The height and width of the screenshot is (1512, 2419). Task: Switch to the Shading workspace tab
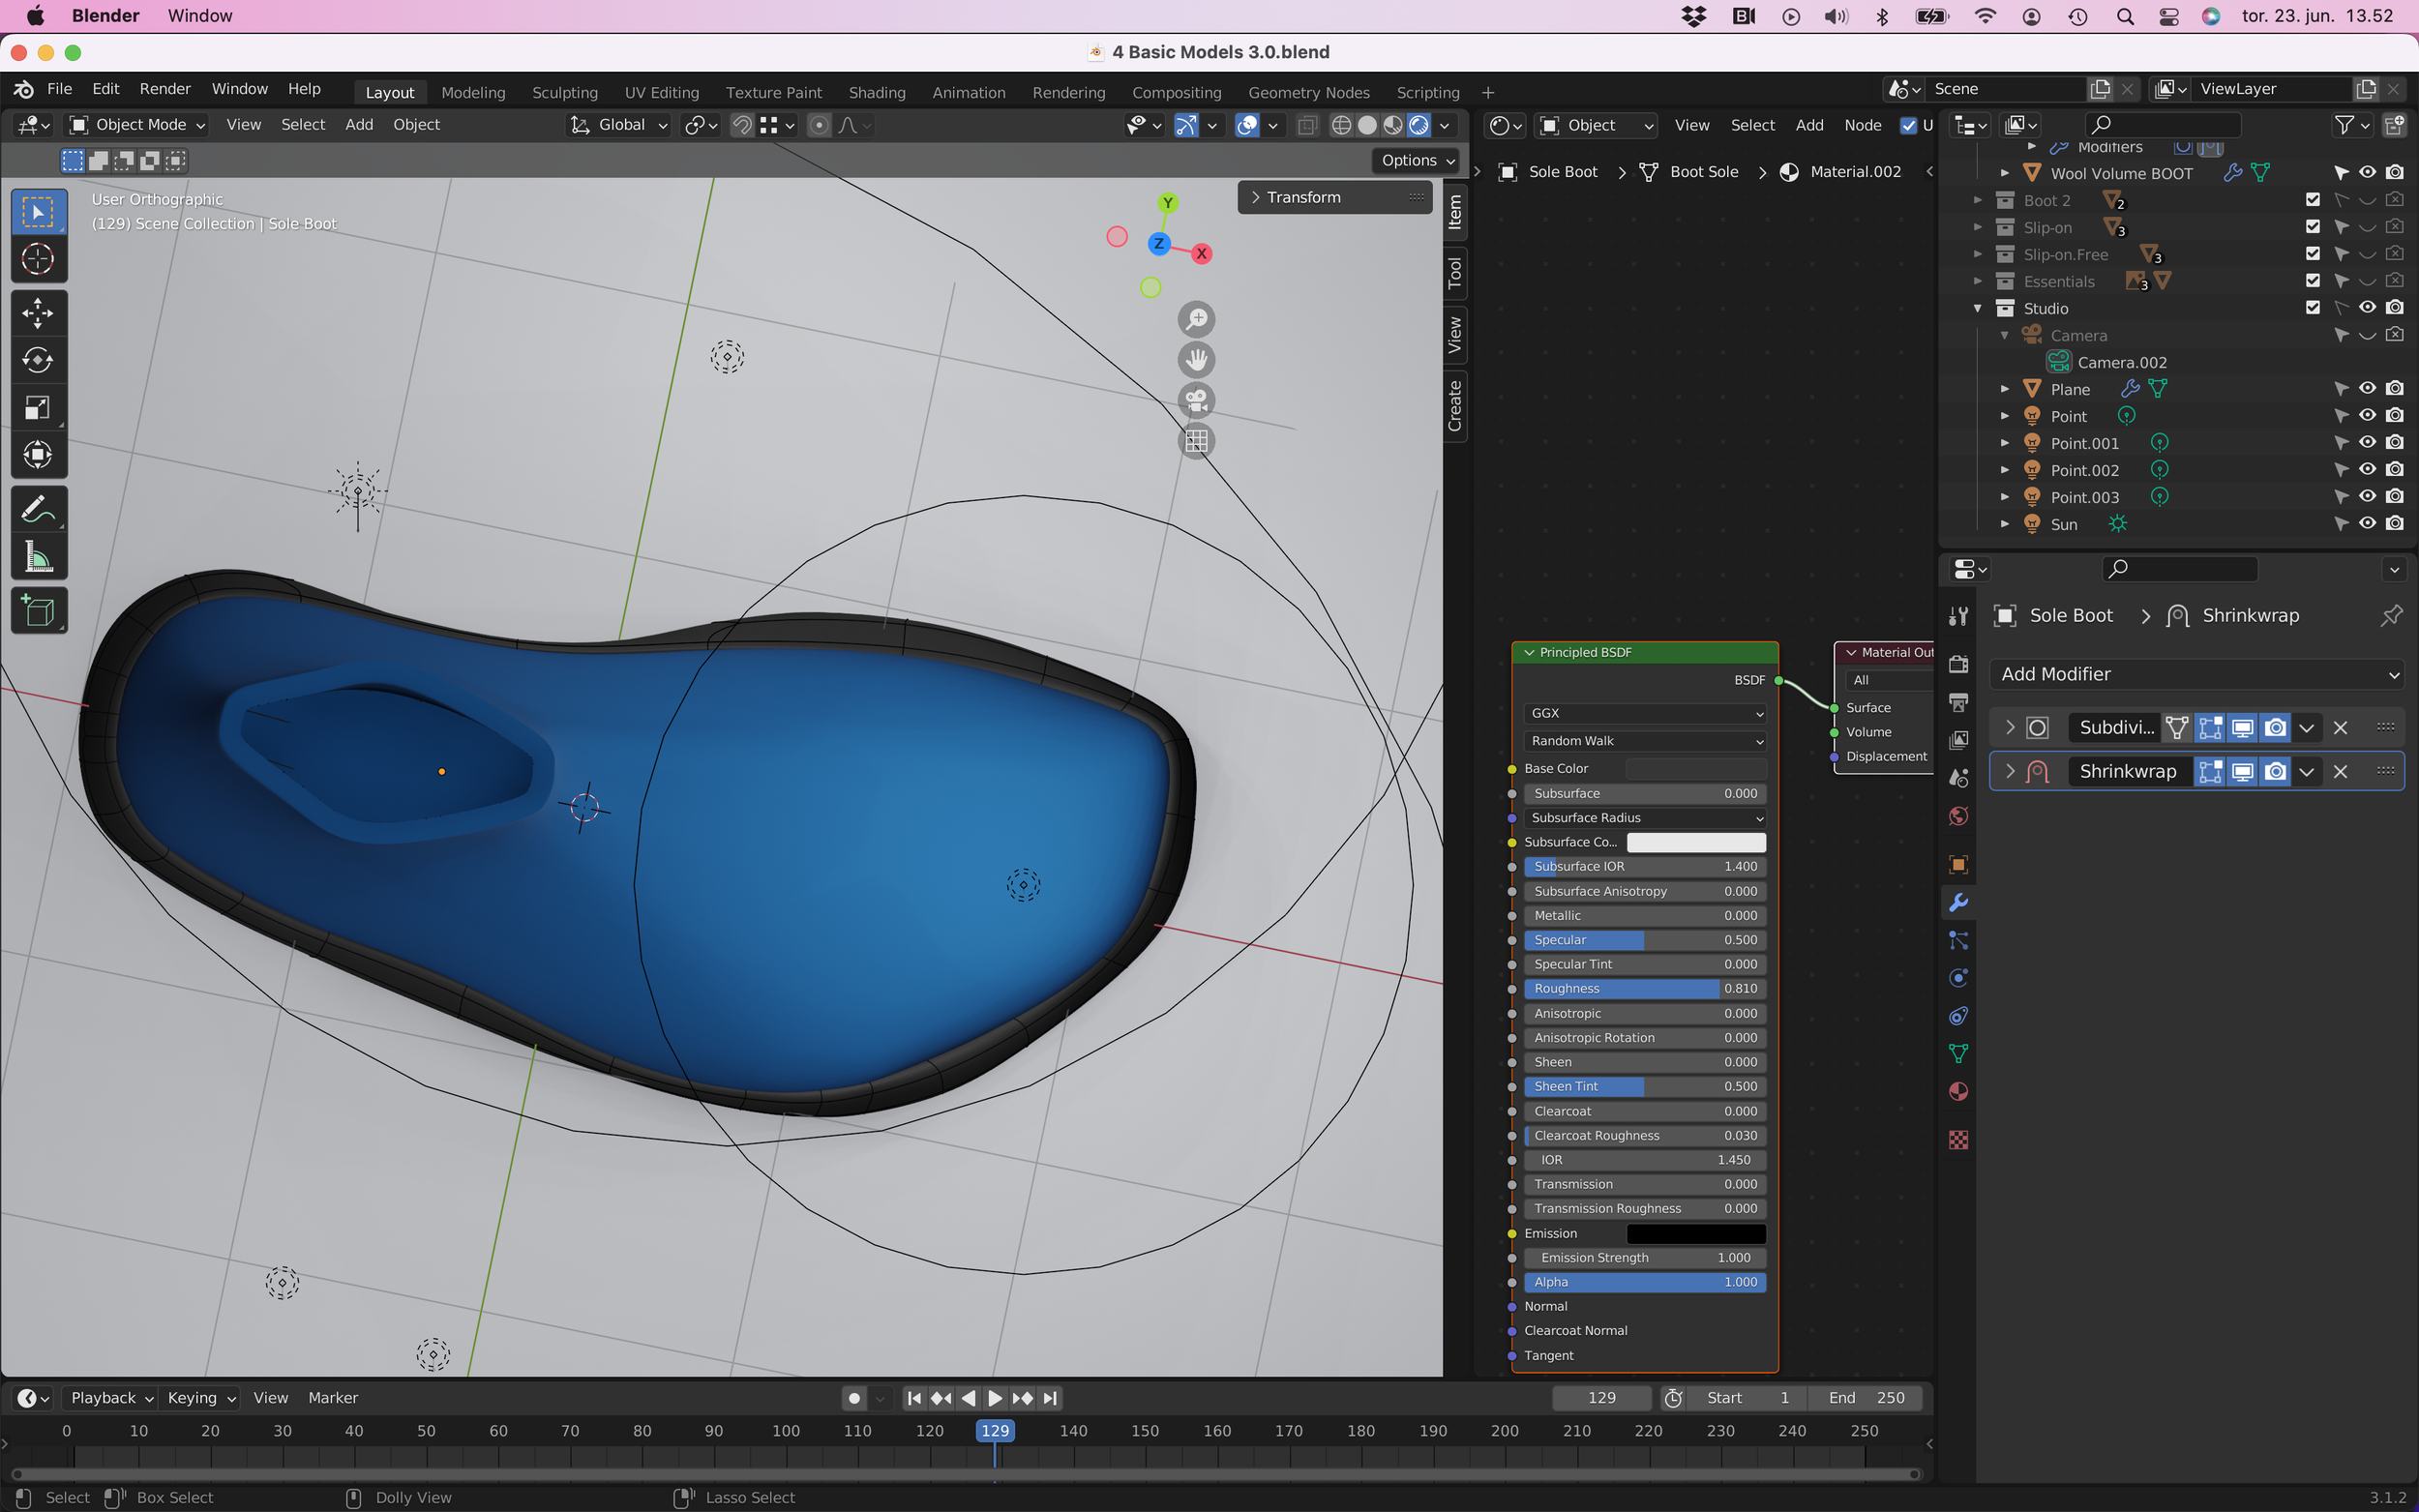click(x=877, y=92)
